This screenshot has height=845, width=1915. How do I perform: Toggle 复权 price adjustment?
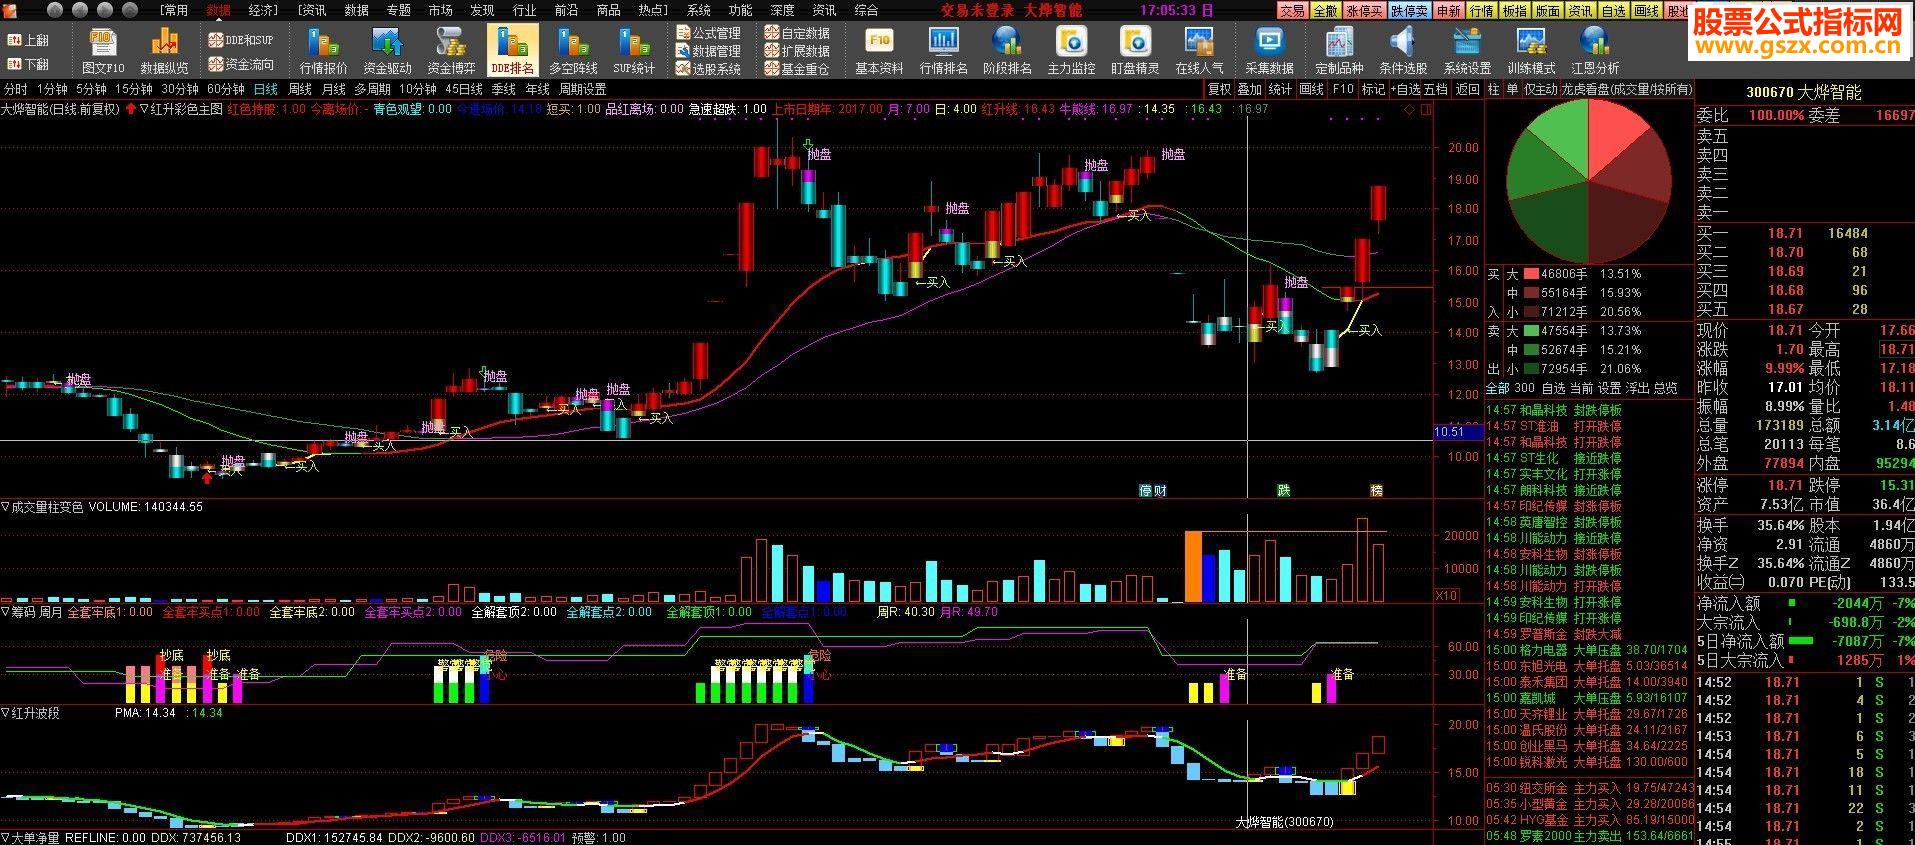tap(1219, 89)
